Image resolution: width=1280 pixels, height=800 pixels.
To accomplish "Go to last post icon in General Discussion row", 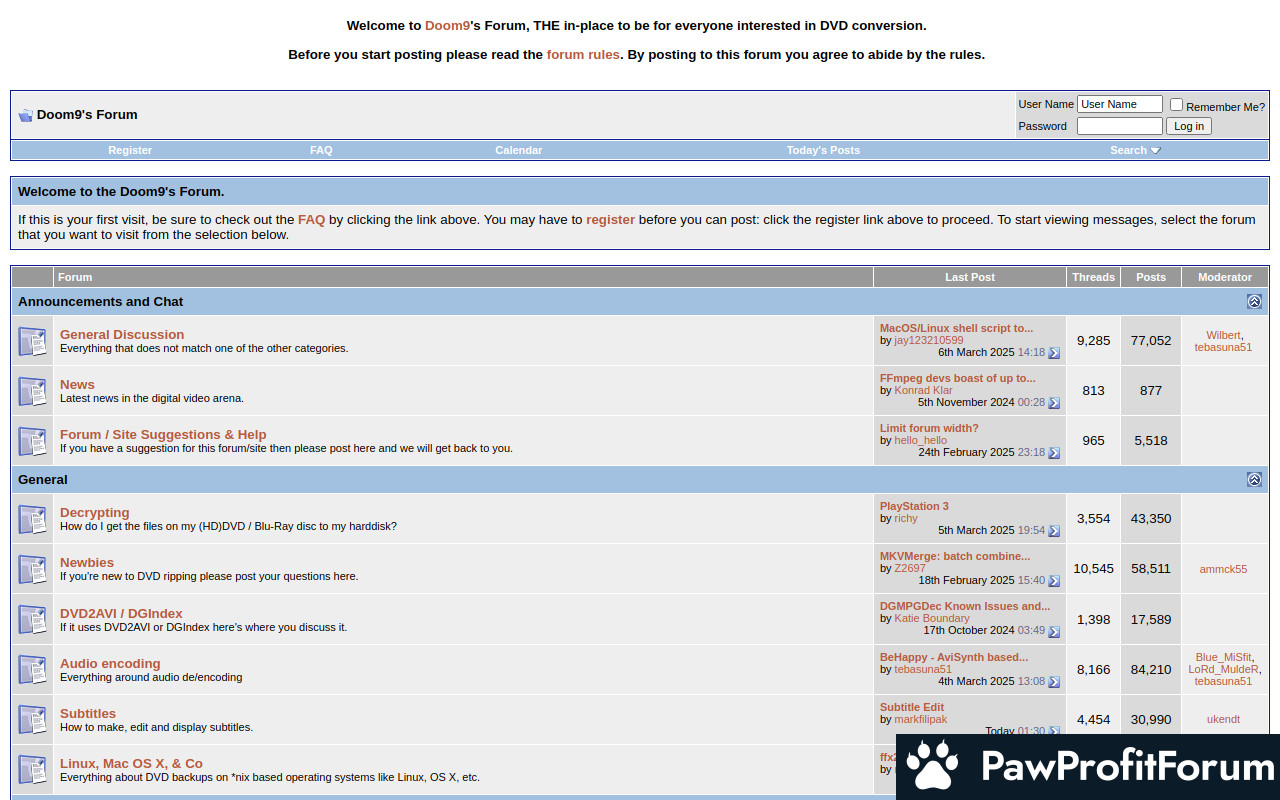I will pos(1054,353).
